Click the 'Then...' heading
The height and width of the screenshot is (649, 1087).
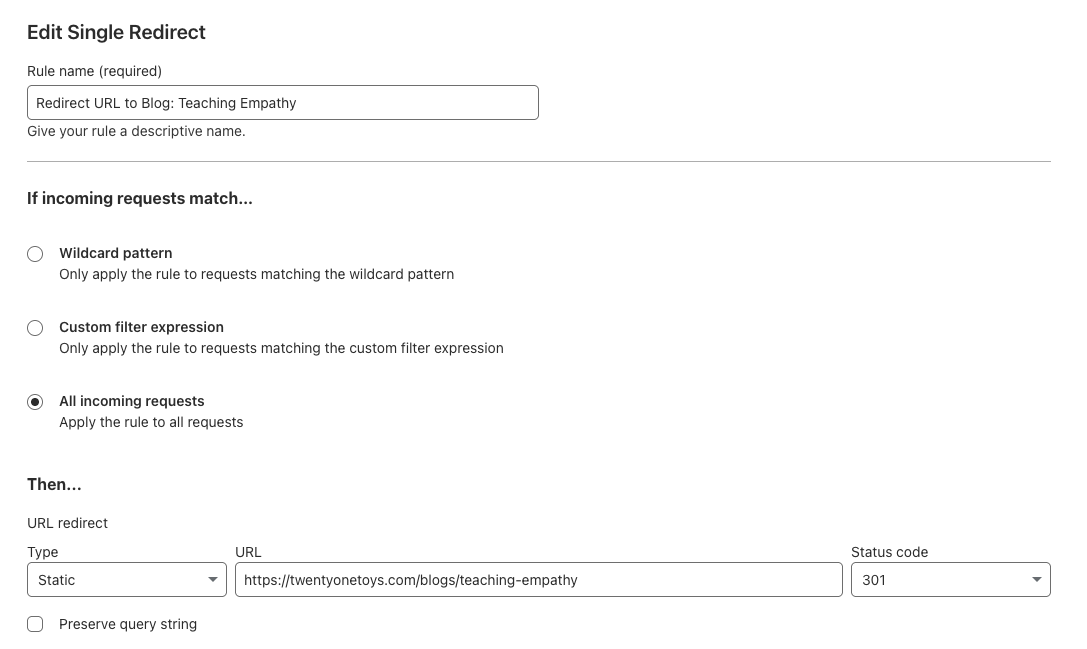pyautogui.click(x=54, y=485)
